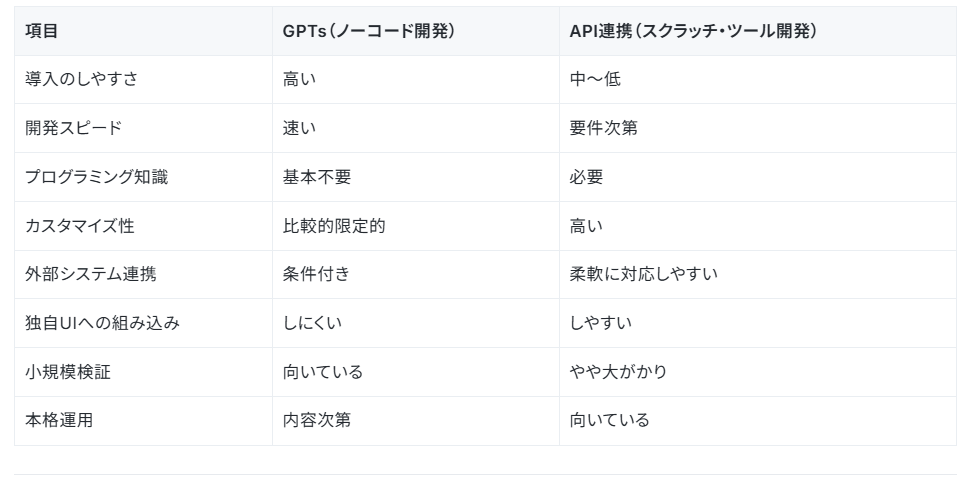Select the GPTs（ノーコード開発） header cell
Viewport: 968px width, 481px height.
tap(415, 31)
